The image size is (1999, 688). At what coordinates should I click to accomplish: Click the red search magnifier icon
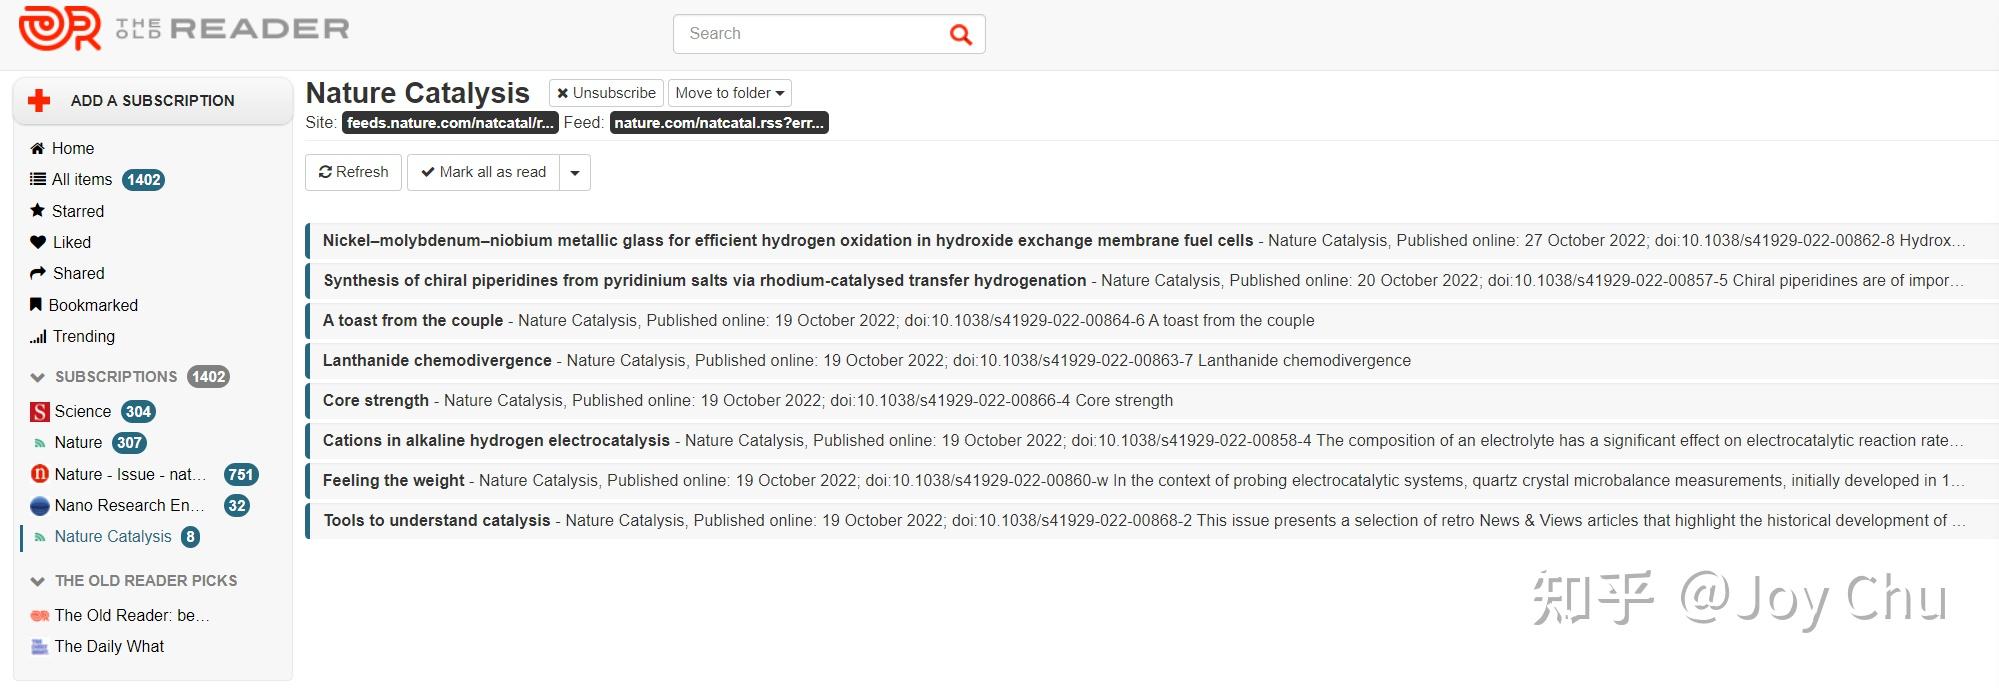pos(960,34)
